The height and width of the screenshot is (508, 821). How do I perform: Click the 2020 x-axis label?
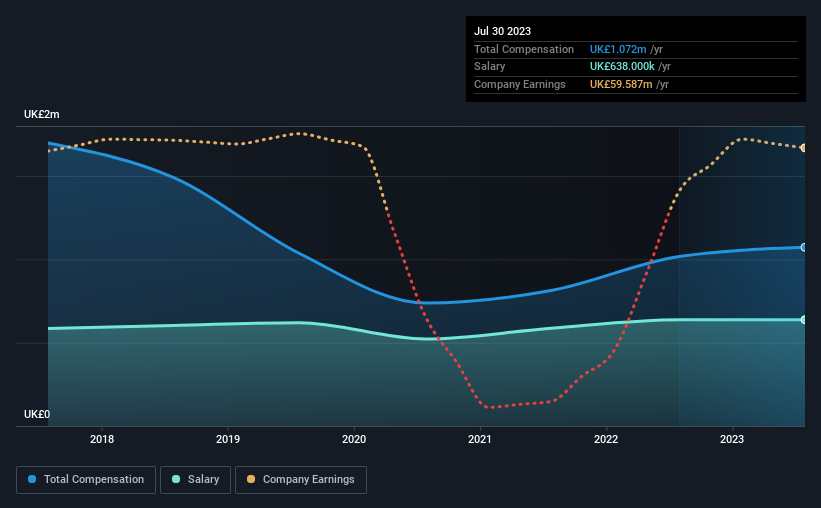pos(354,439)
